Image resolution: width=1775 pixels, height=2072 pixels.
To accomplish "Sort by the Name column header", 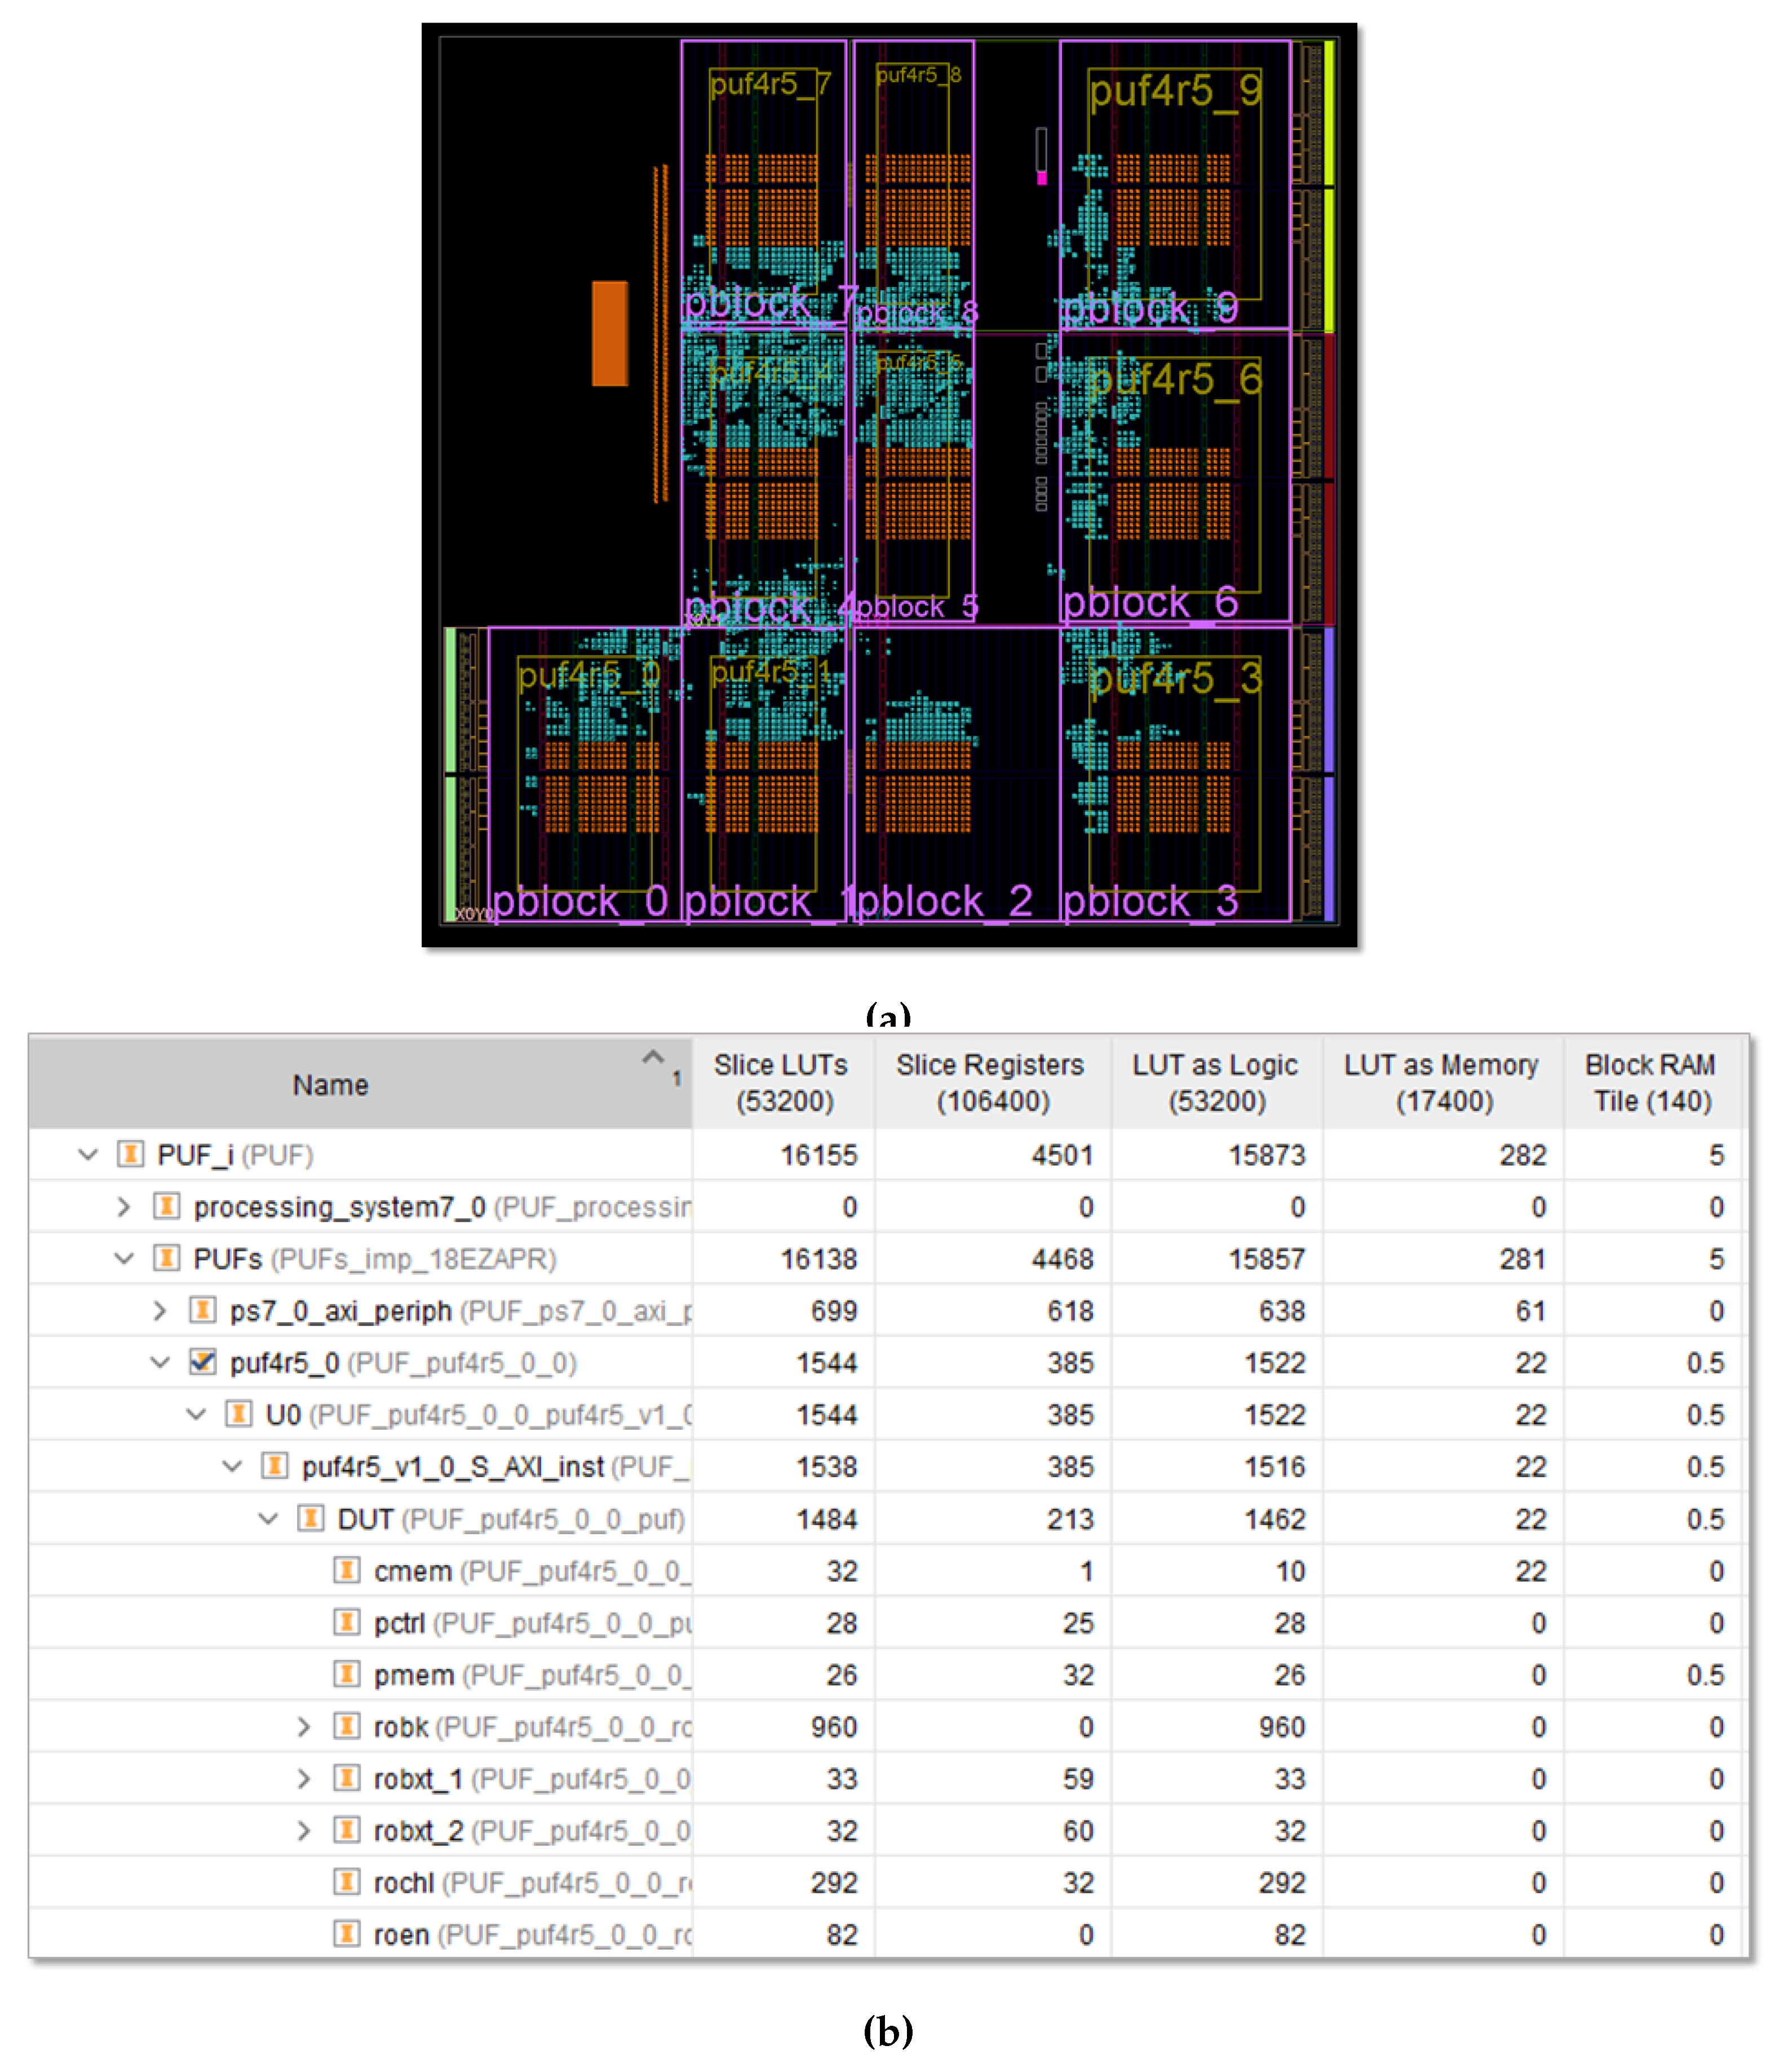I will pos(330,1085).
